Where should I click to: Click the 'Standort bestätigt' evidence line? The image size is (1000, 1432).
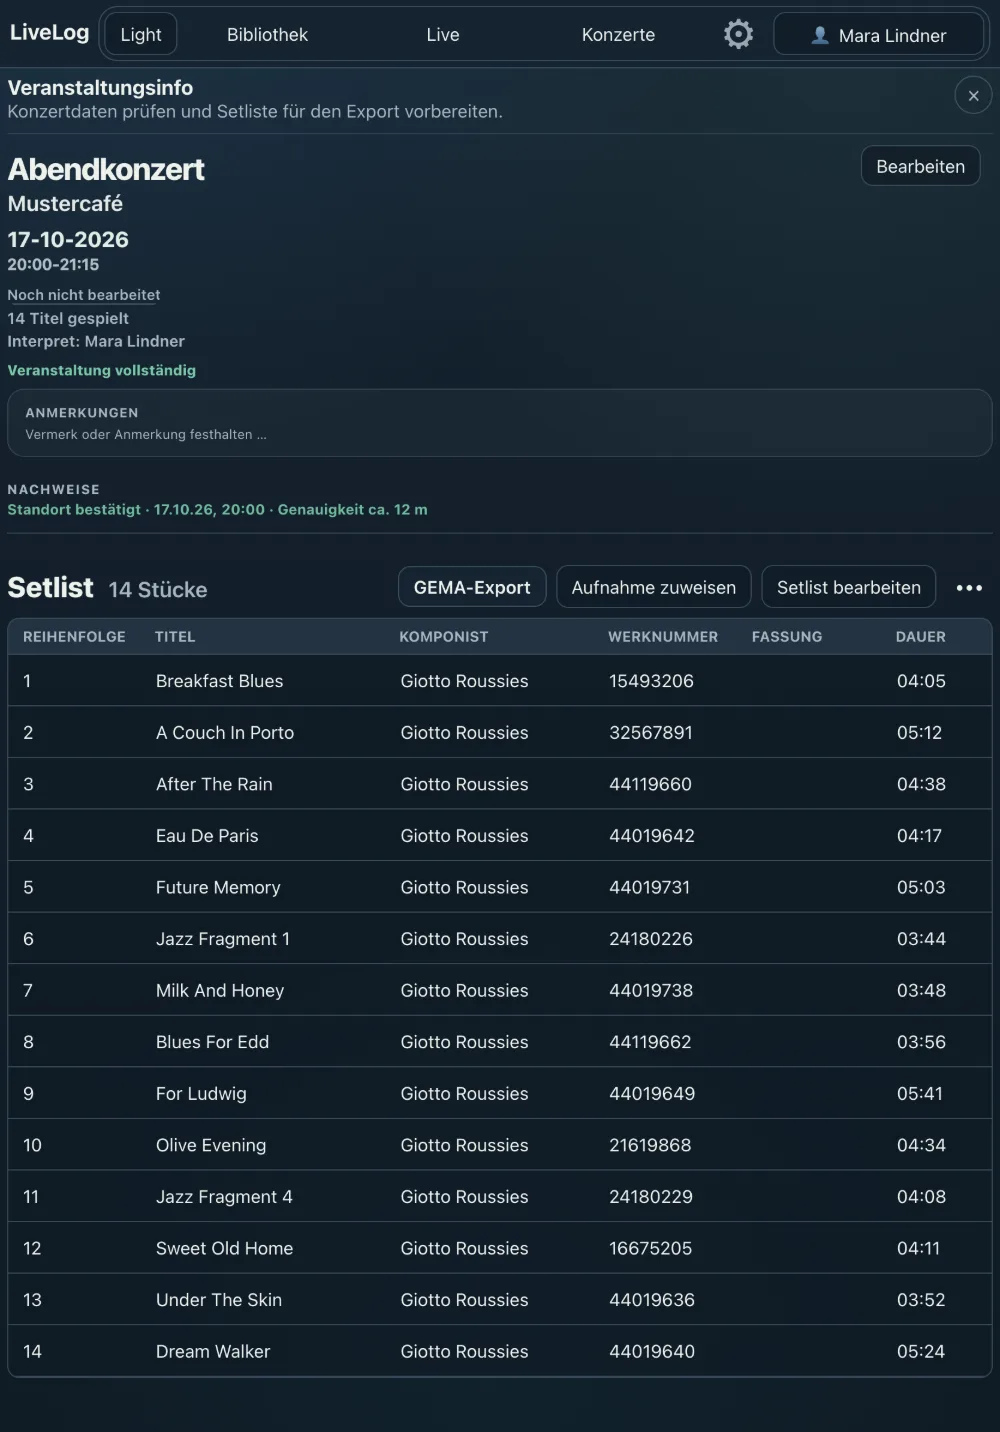pyautogui.click(x=217, y=510)
